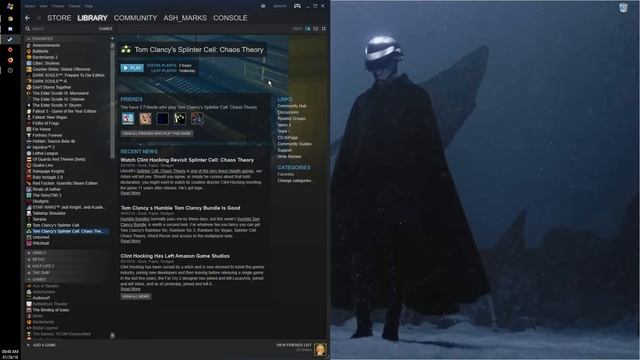
Task: Select Terraria in the game list
Action: click(40, 219)
